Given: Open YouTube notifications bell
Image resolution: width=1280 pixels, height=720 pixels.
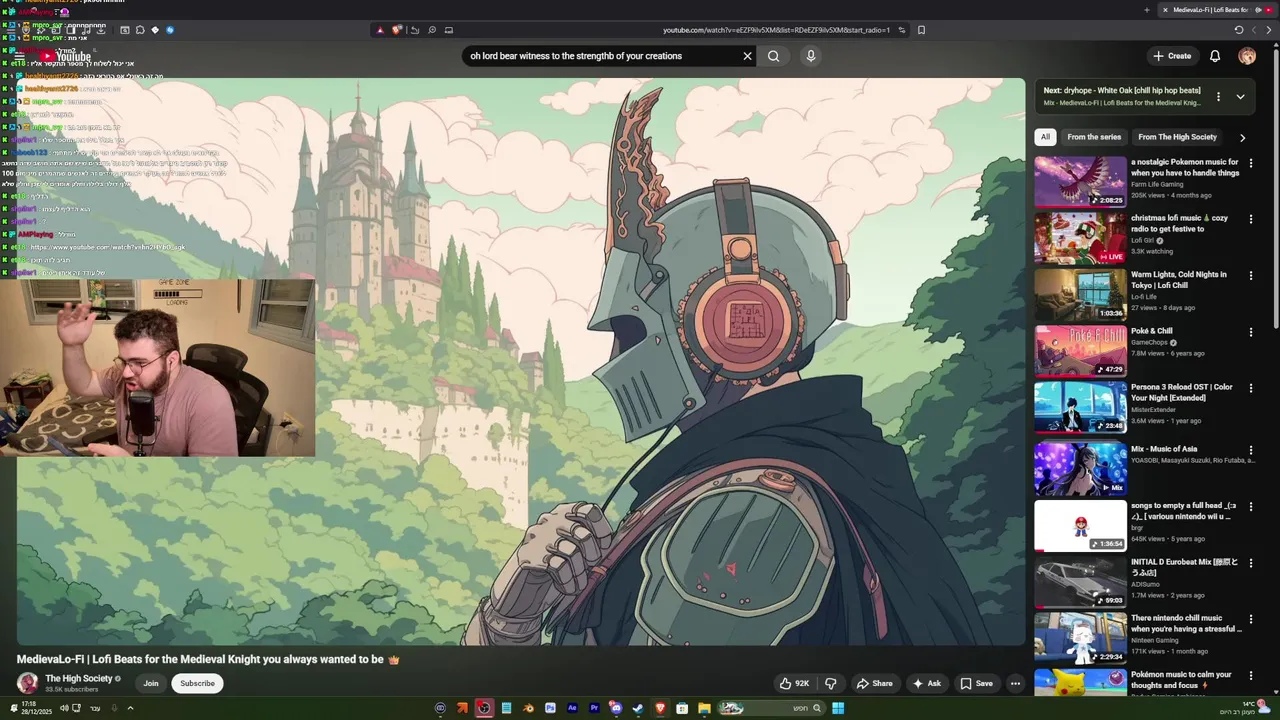Looking at the screenshot, I should (1215, 56).
